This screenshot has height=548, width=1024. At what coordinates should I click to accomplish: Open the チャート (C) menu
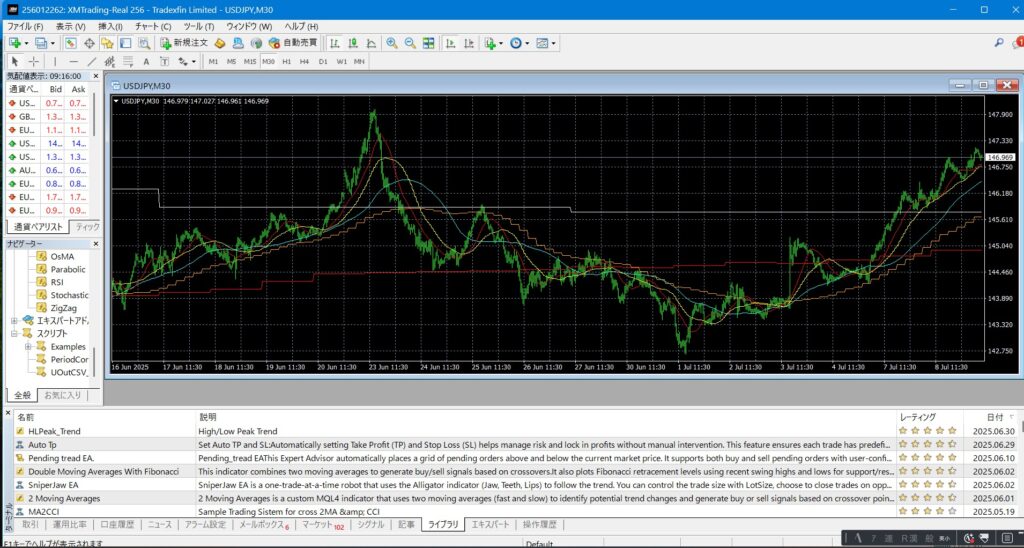(x=153, y=27)
